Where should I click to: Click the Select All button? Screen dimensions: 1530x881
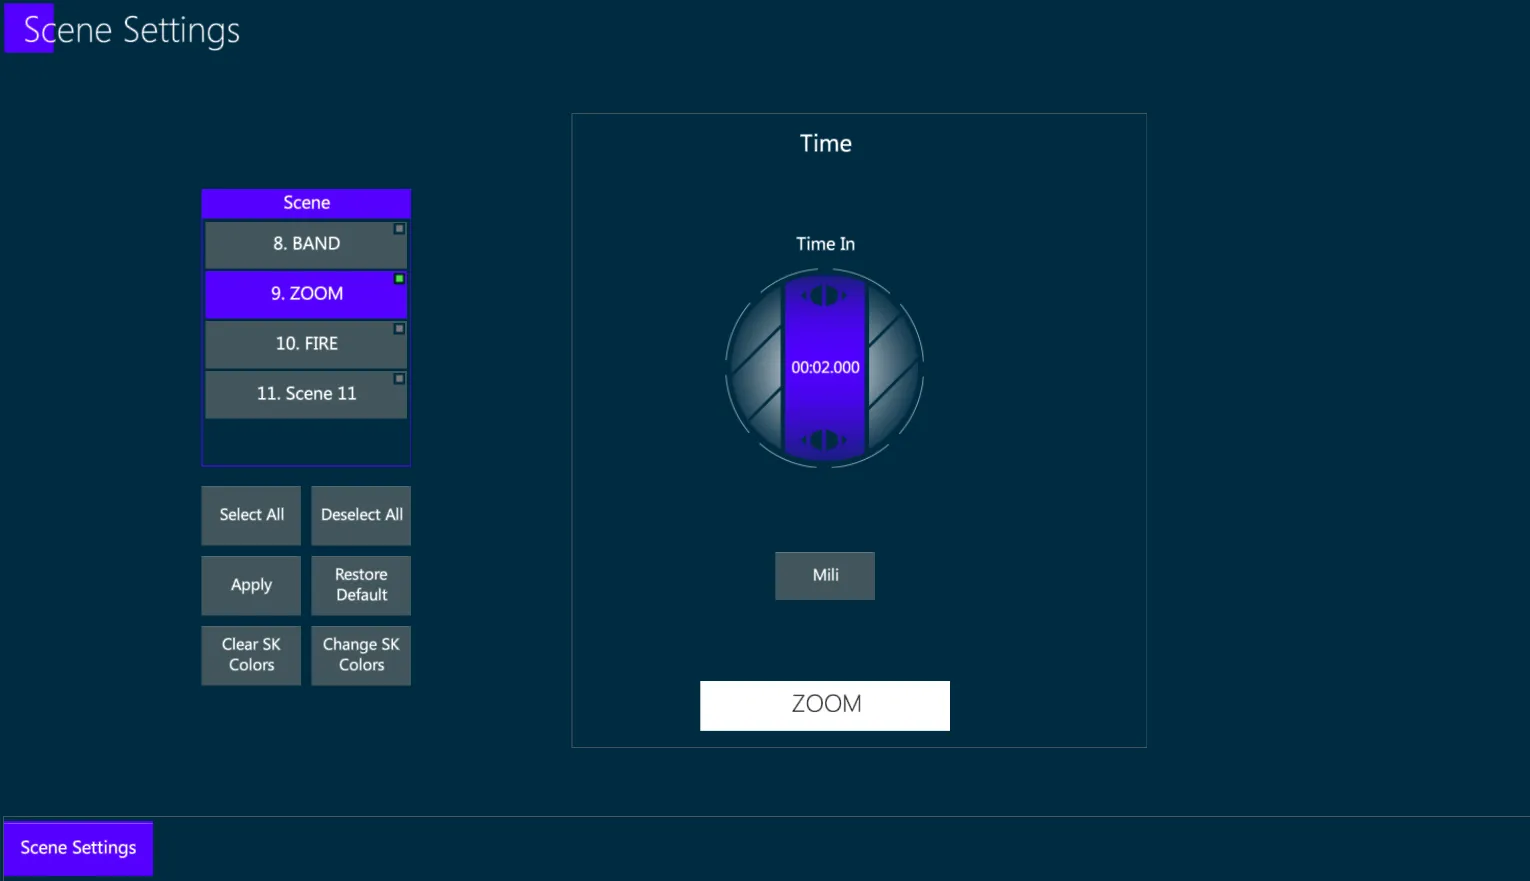[x=251, y=515]
